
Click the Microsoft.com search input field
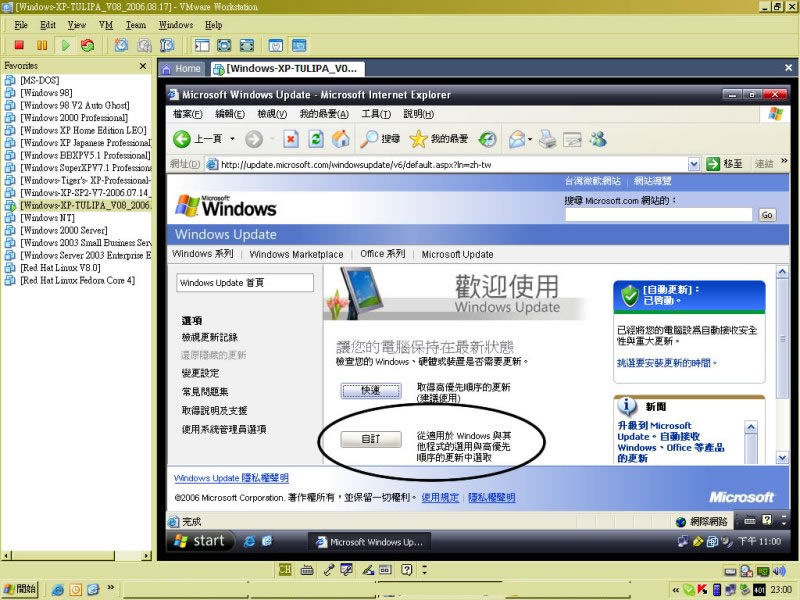tap(659, 215)
